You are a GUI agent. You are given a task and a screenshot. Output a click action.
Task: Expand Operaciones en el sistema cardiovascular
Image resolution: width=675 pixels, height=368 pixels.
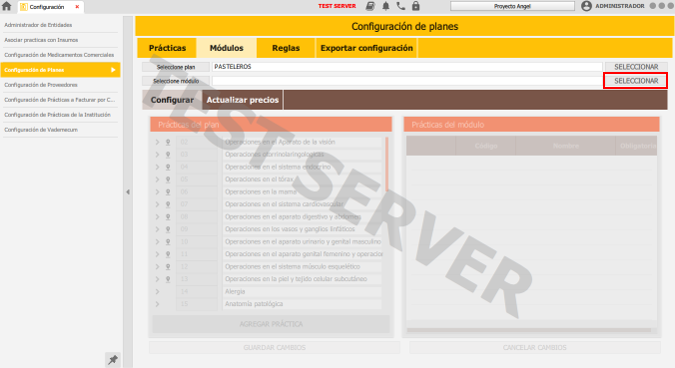click(157, 204)
